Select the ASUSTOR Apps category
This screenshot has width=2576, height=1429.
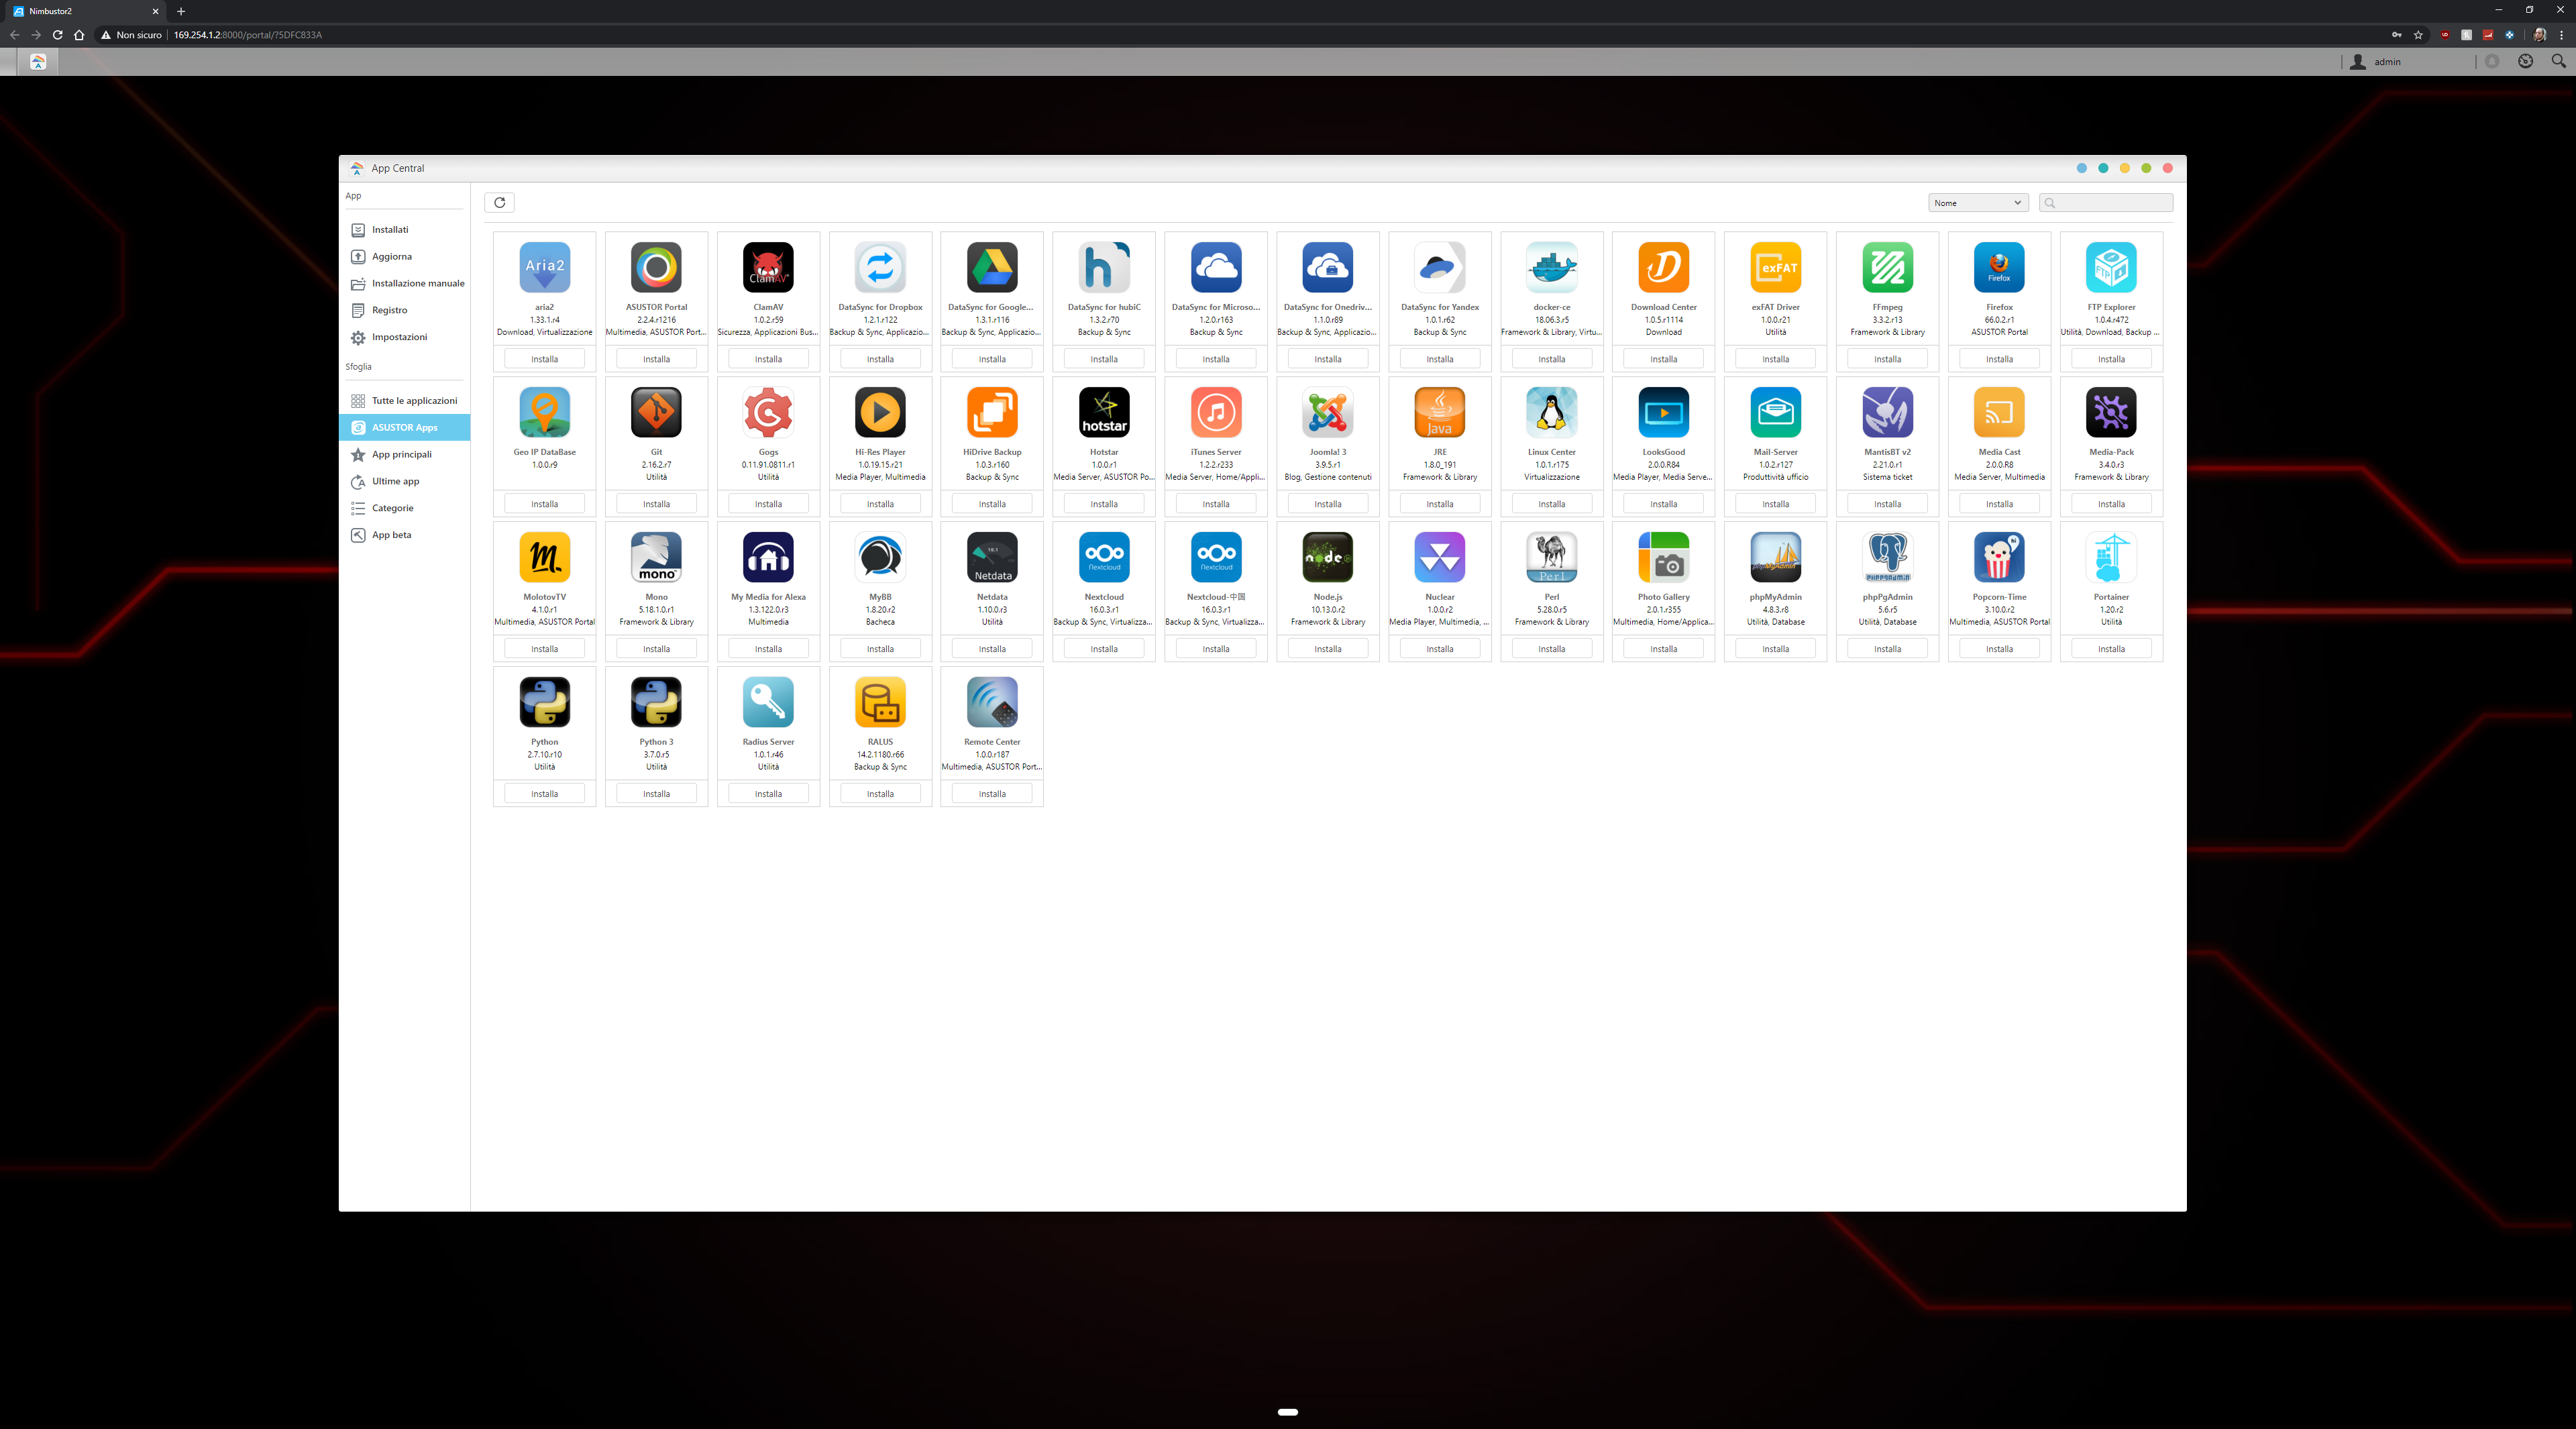(x=404, y=428)
